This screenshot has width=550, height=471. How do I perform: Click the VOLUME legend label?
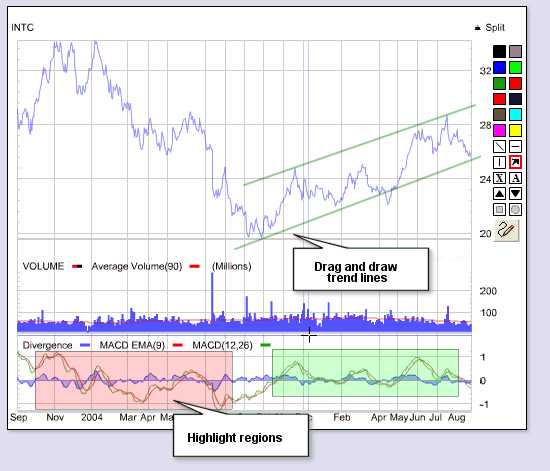(x=43, y=266)
